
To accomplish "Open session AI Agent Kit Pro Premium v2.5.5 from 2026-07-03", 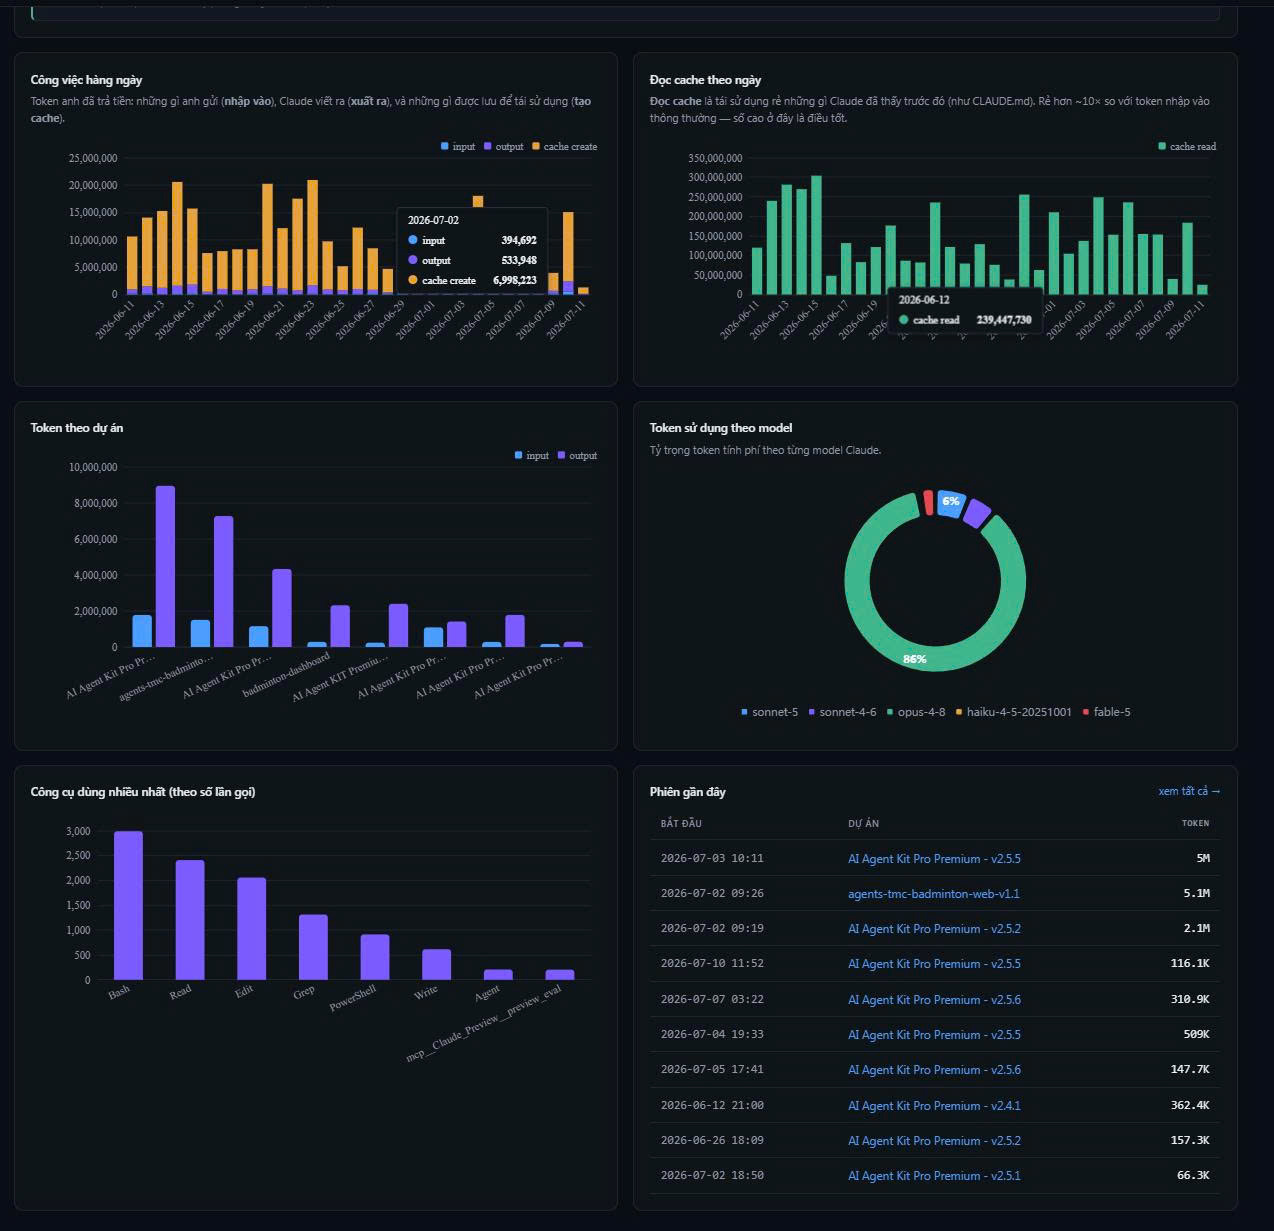I will point(934,858).
